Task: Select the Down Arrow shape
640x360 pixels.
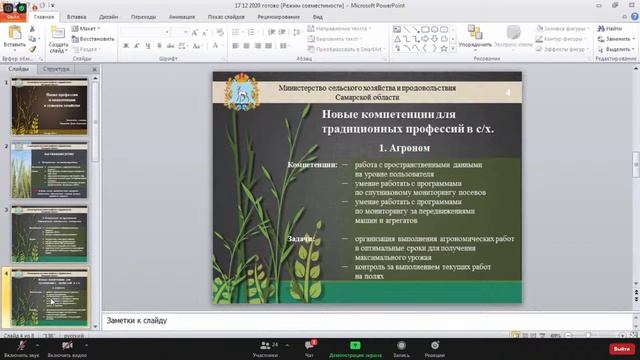Action: coord(434,39)
